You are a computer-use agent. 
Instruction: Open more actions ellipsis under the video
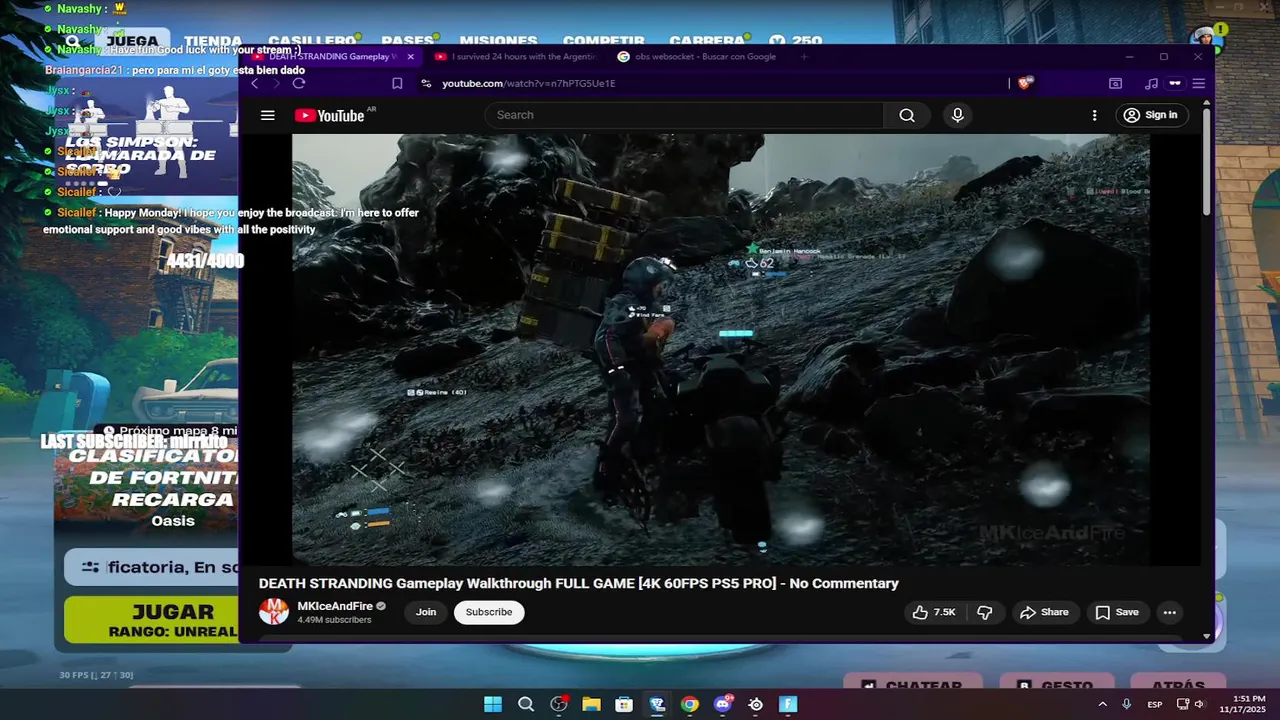1169,612
